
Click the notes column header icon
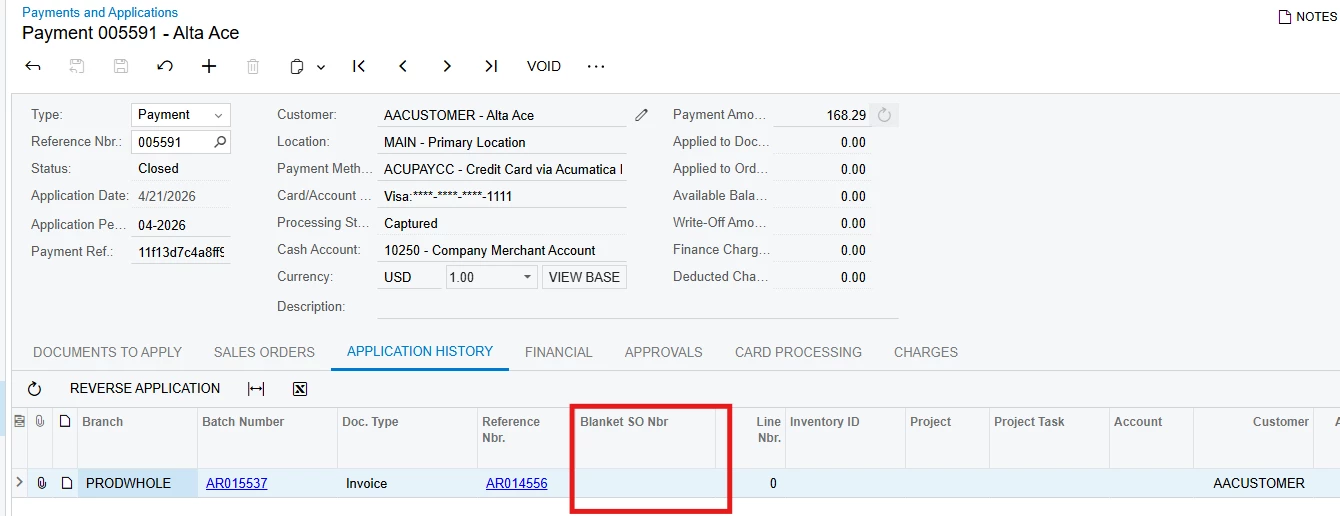click(x=65, y=422)
